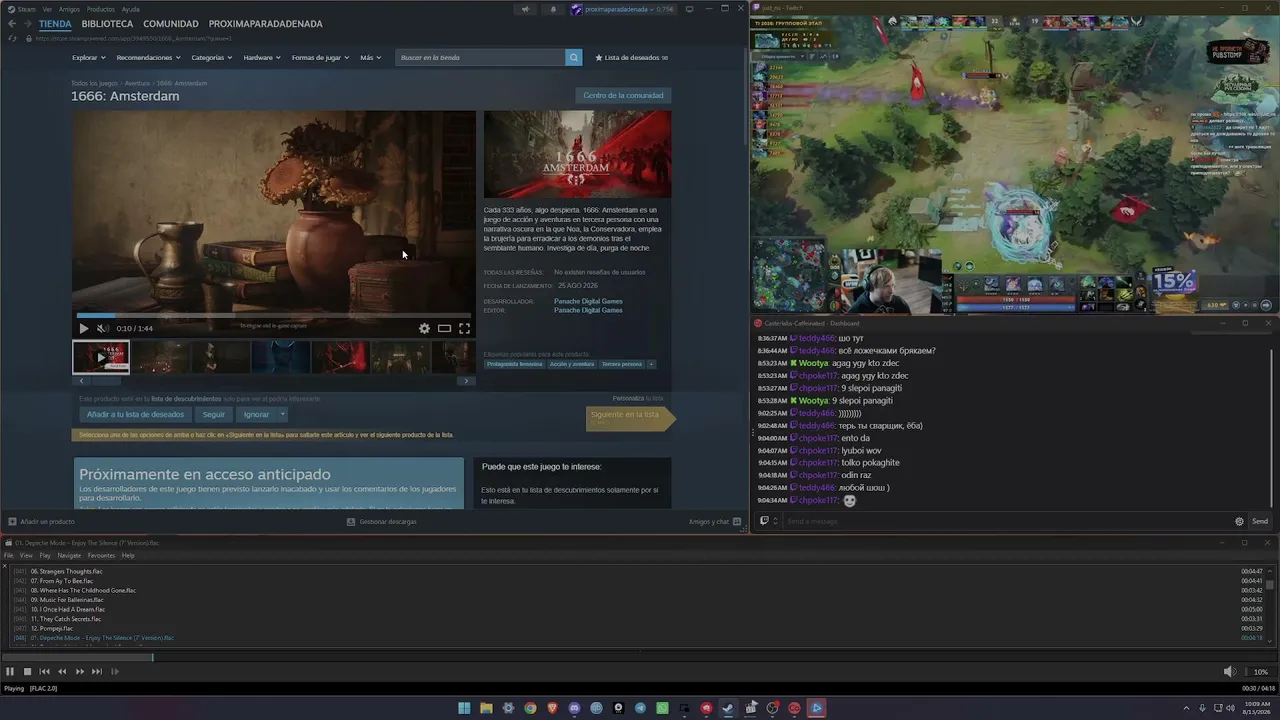Image resolution: width=1280 pixels, height=720 pixels.
Task: Open 'Gestionar descargas' in Steam
Action: click(381, 521)
